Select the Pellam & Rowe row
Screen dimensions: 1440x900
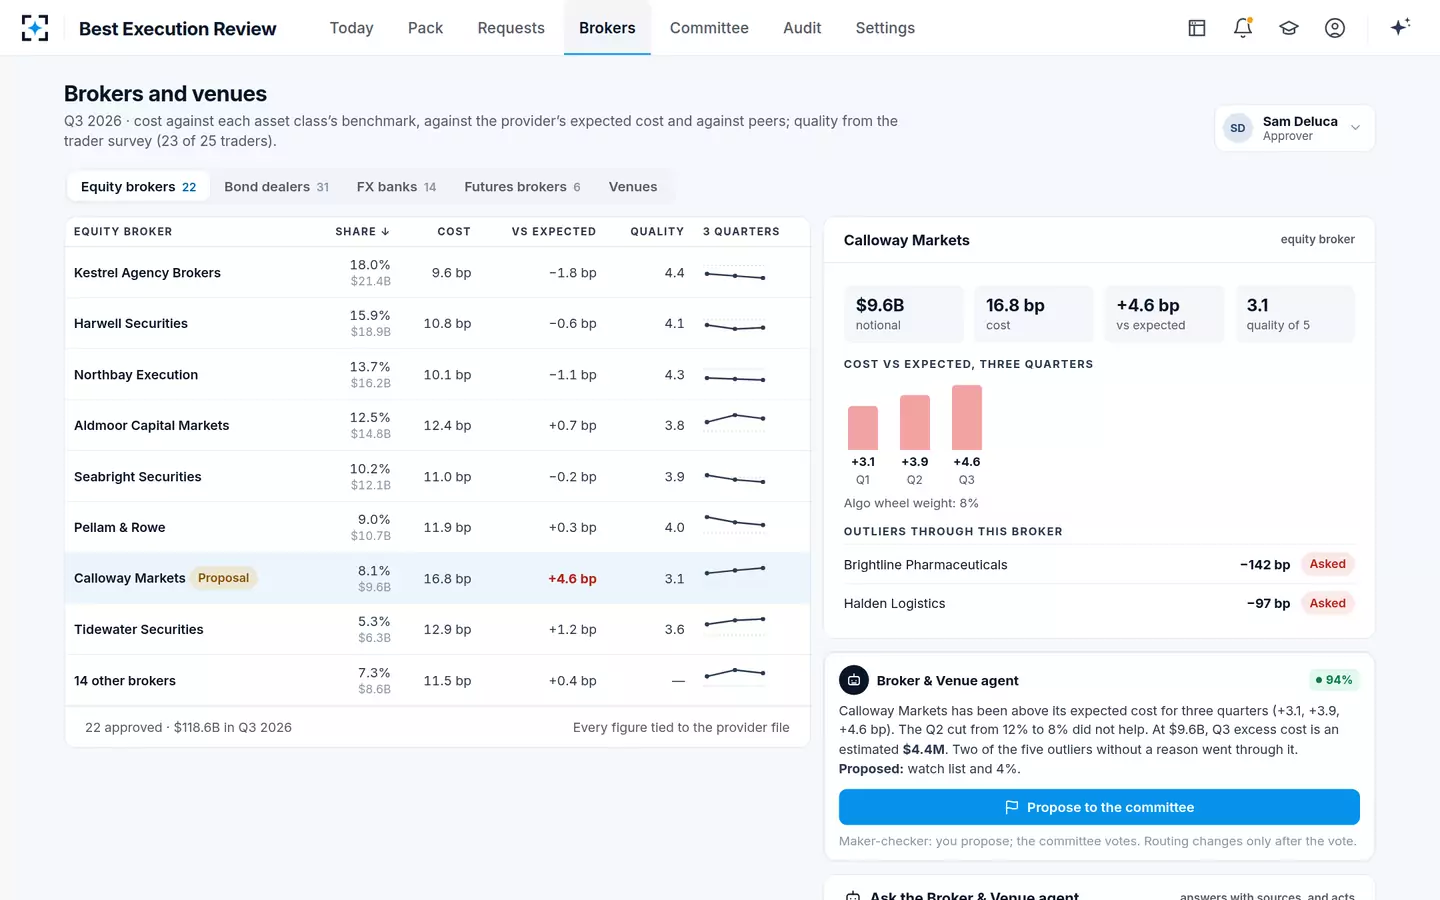[437, 528]
